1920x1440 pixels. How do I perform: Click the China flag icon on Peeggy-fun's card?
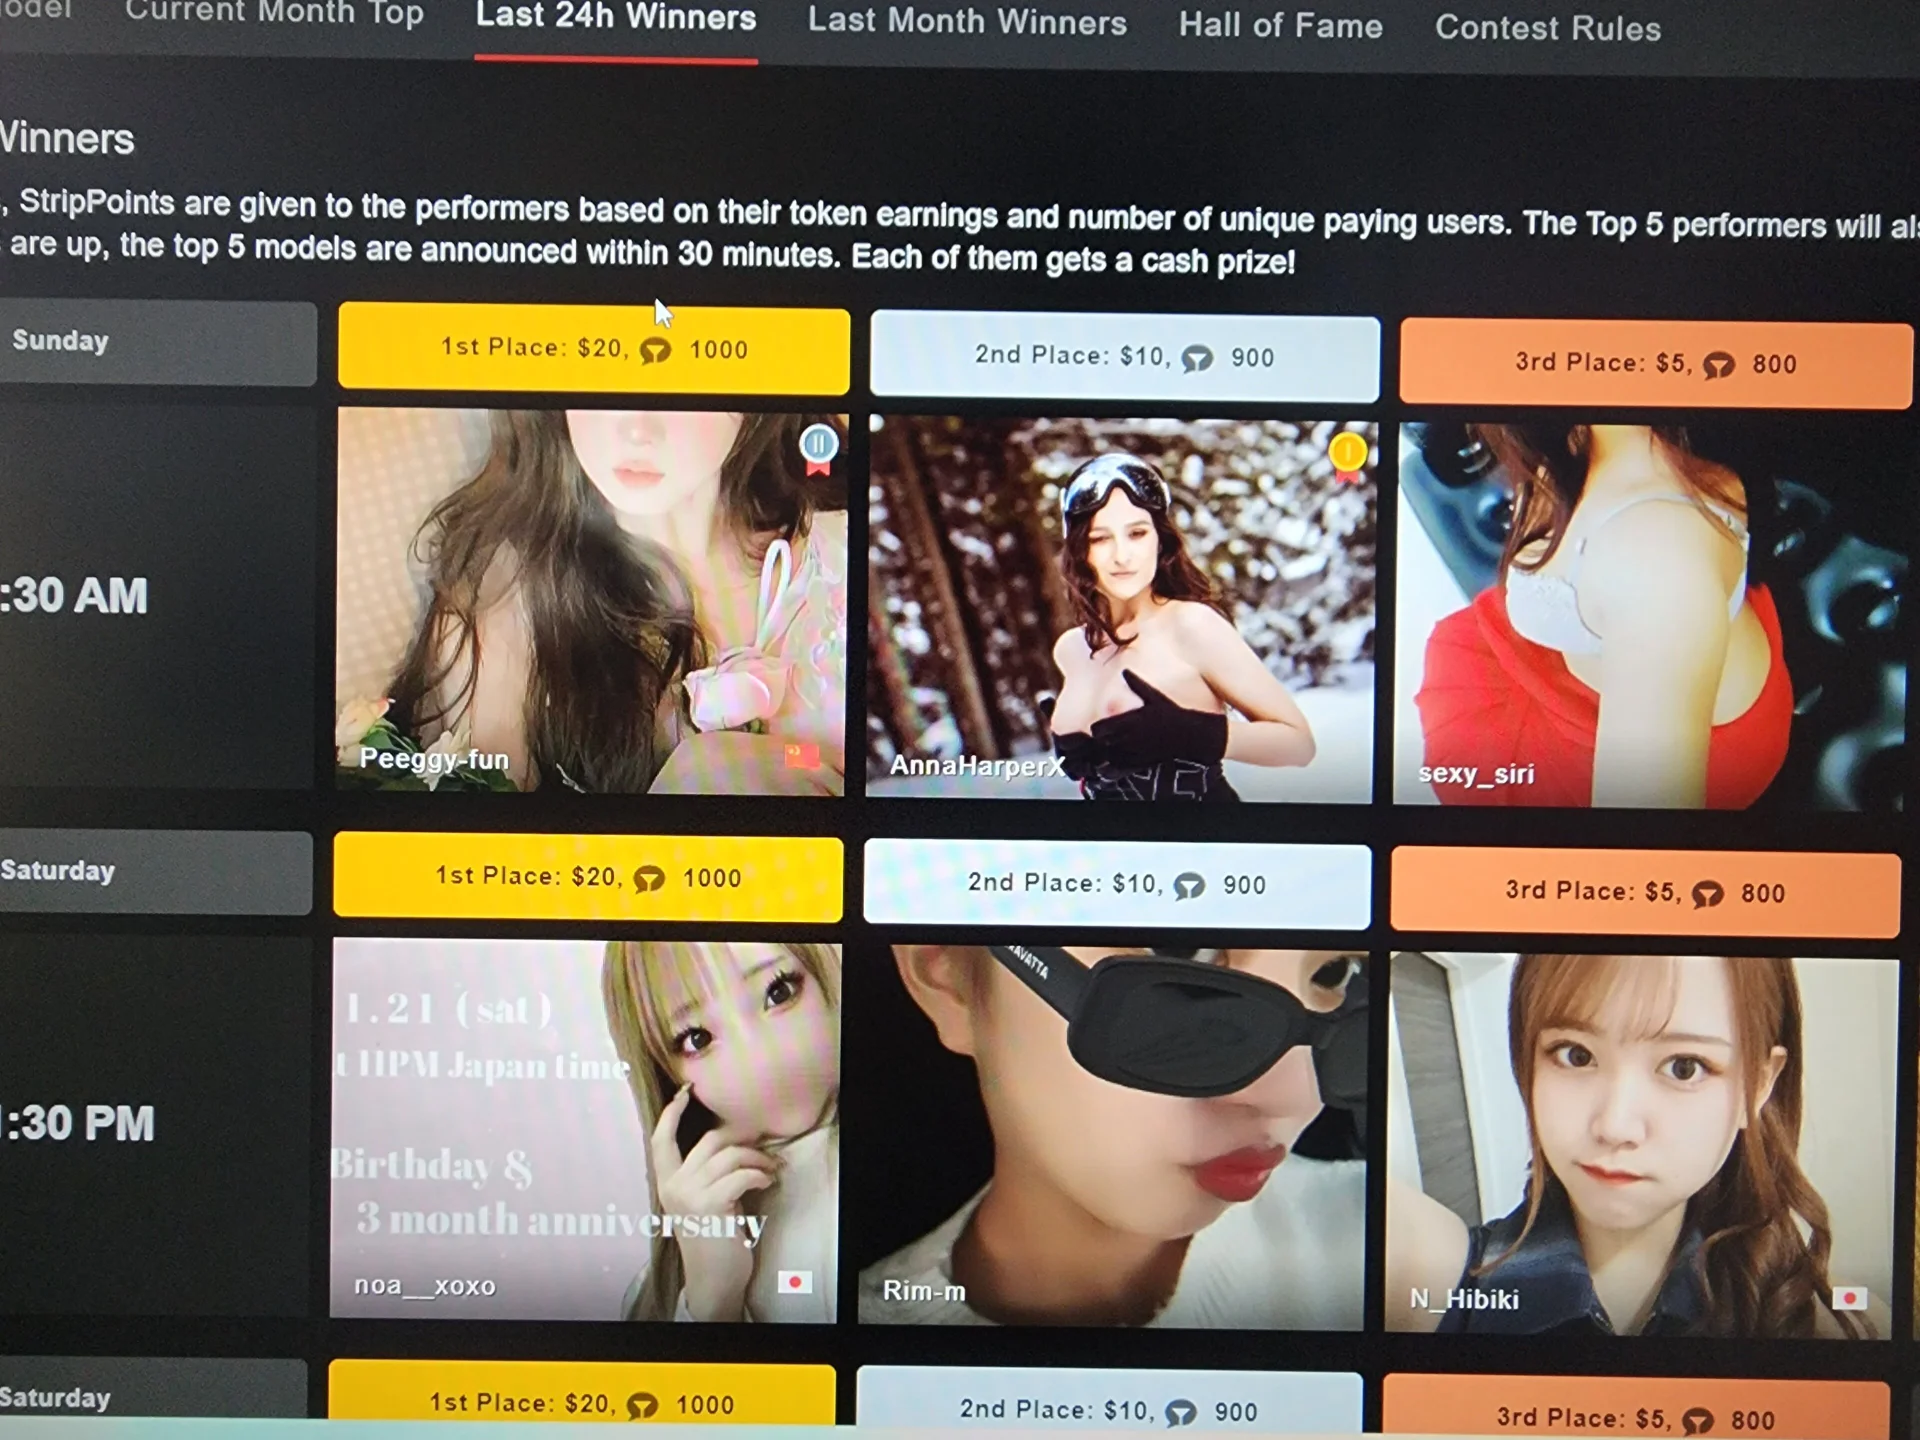click(x=801, y=755)
